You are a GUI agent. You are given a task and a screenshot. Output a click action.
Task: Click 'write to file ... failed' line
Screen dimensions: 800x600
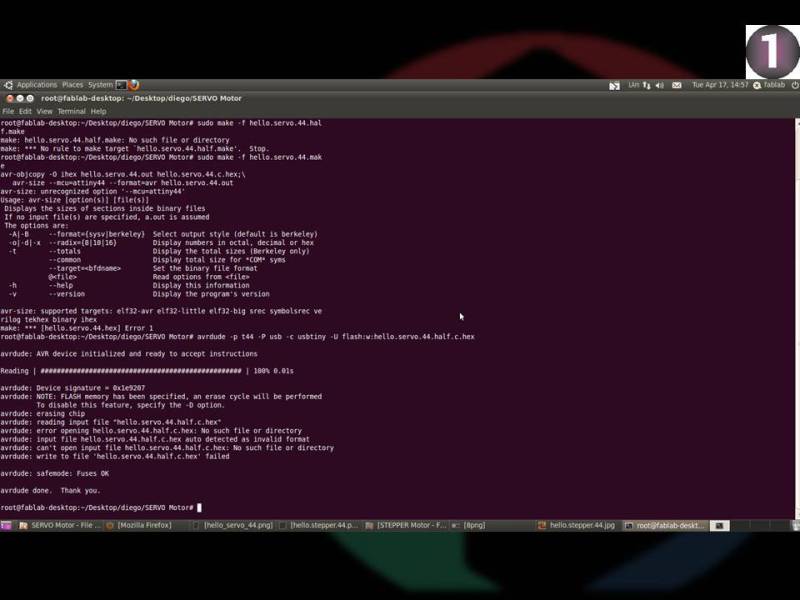click(115, 457)
